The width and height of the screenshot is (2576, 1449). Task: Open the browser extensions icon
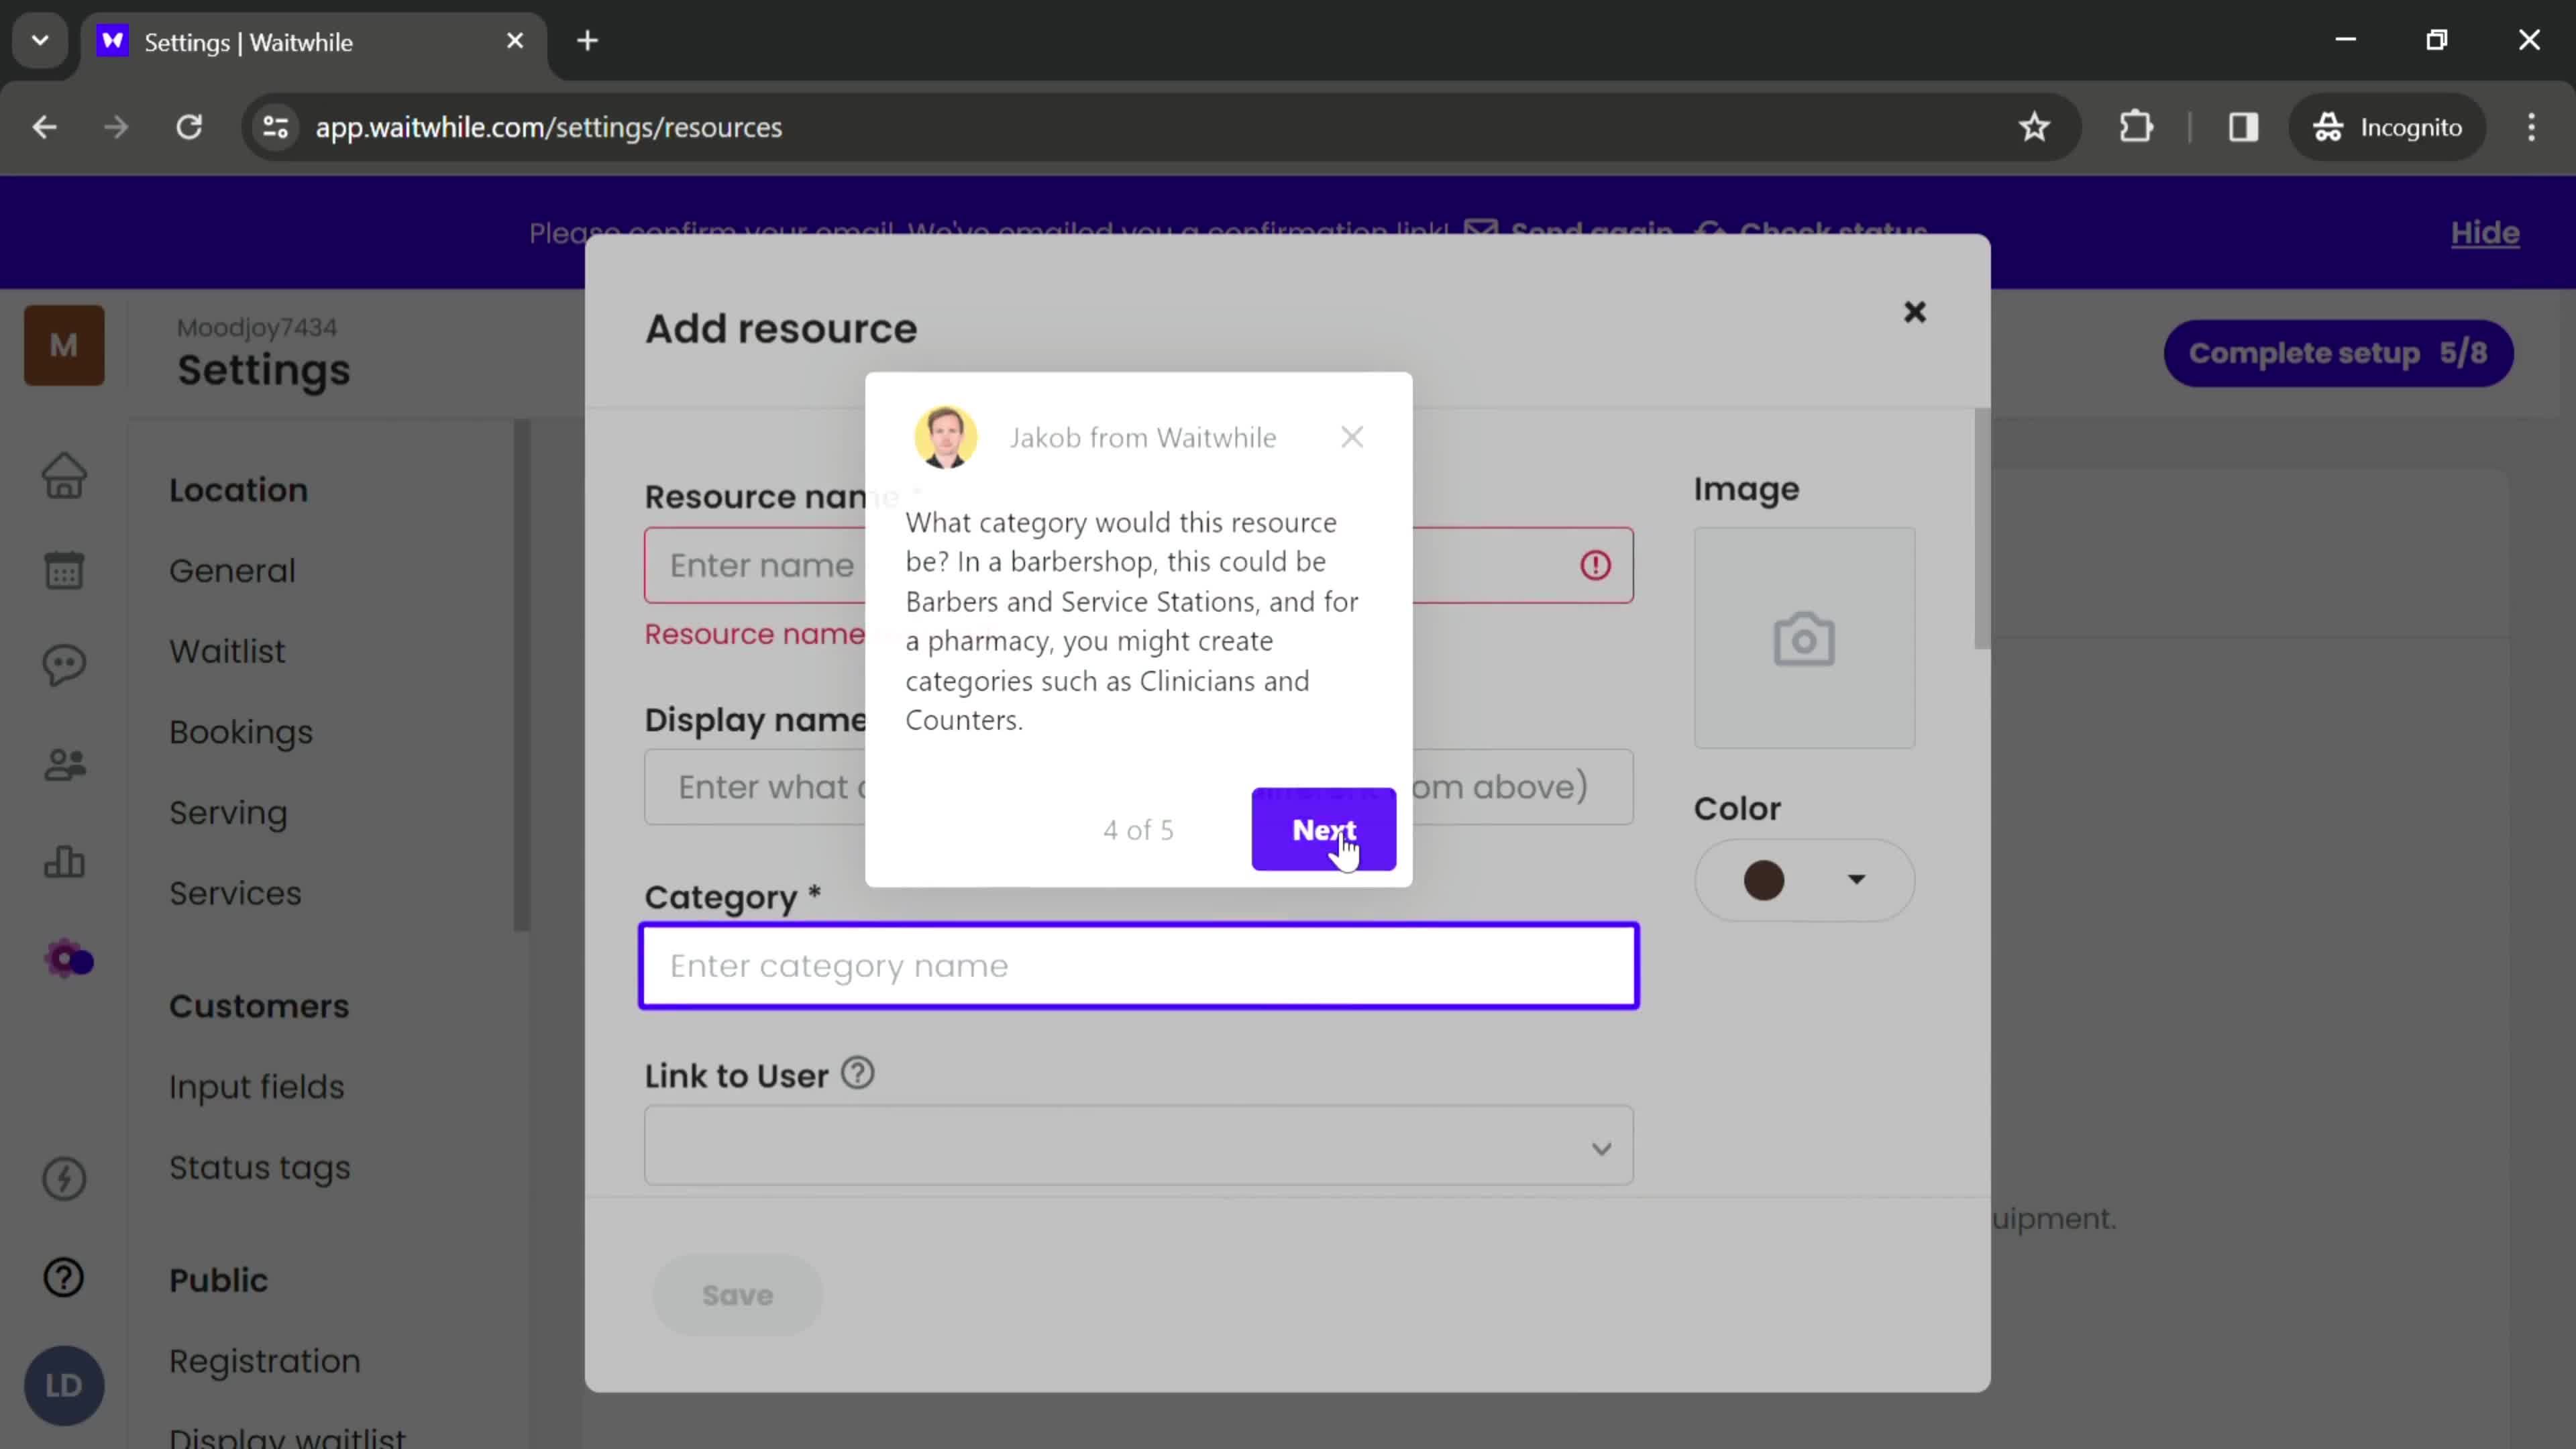click(x=2136, y=127)
